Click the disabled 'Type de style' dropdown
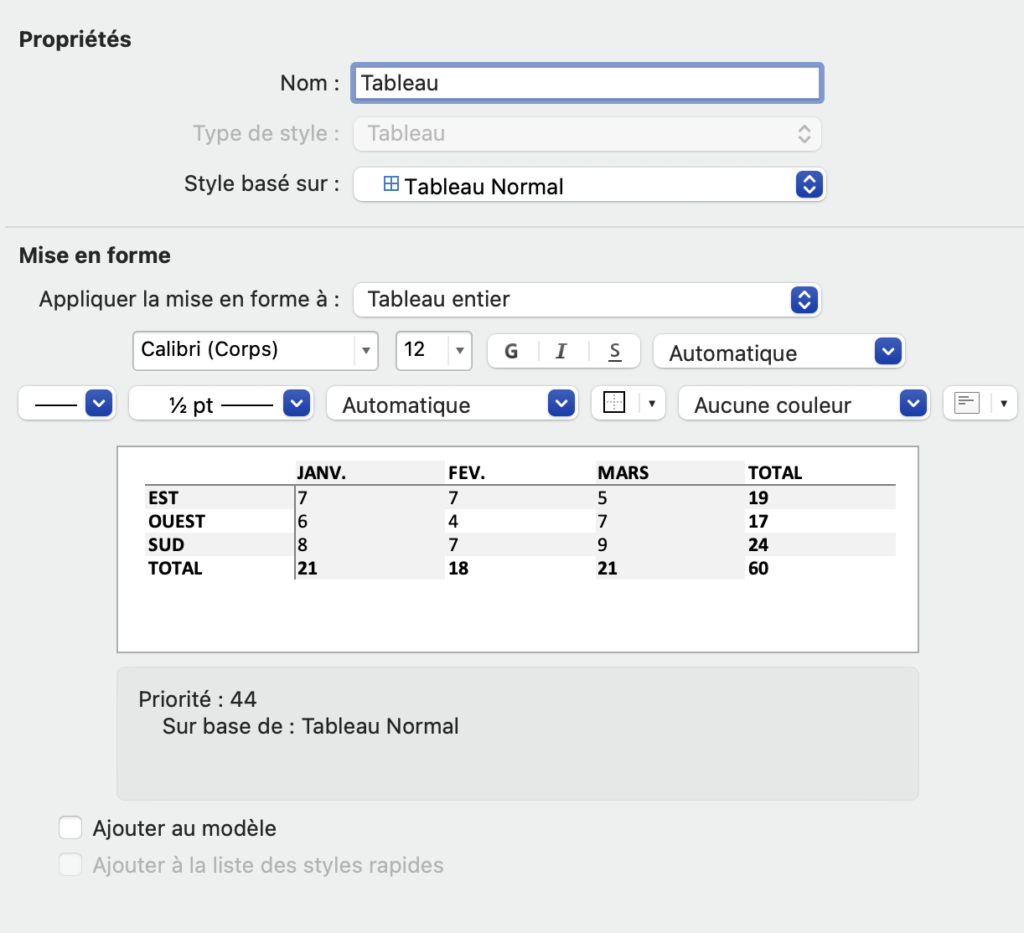 click(x=587, y=134)
